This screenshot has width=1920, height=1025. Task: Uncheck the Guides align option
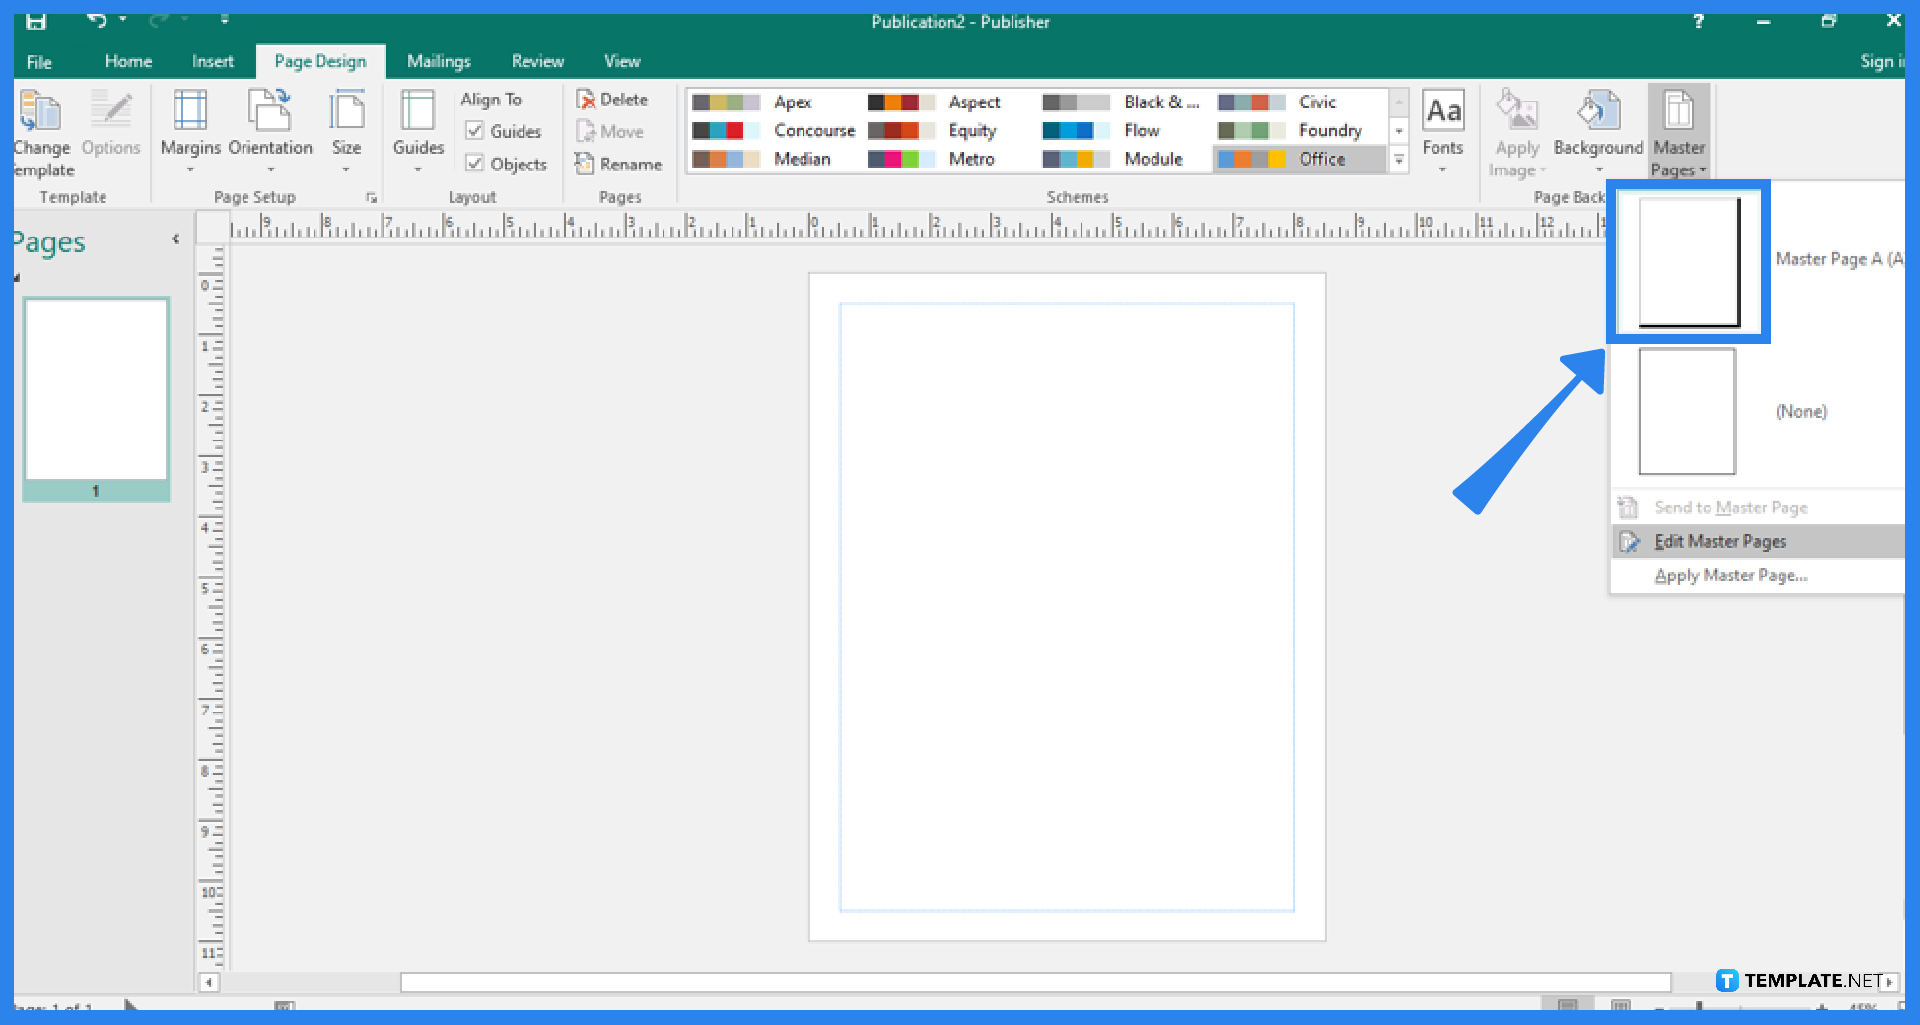click(474, 131)
